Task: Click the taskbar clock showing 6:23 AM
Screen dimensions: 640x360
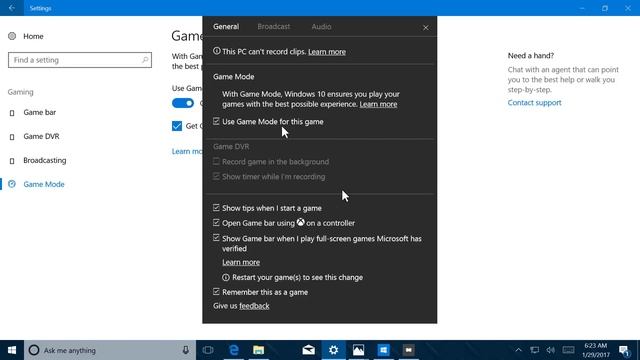Action: coord(596,350)
